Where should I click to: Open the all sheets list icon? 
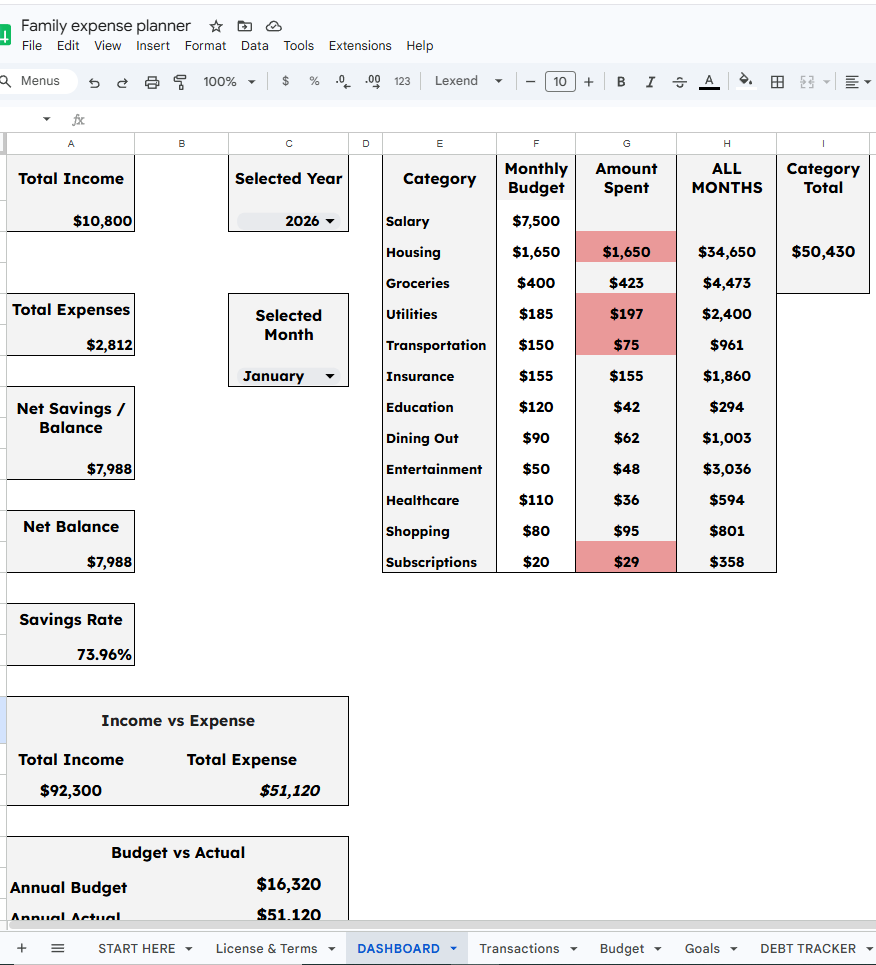(x=57, y=948)
